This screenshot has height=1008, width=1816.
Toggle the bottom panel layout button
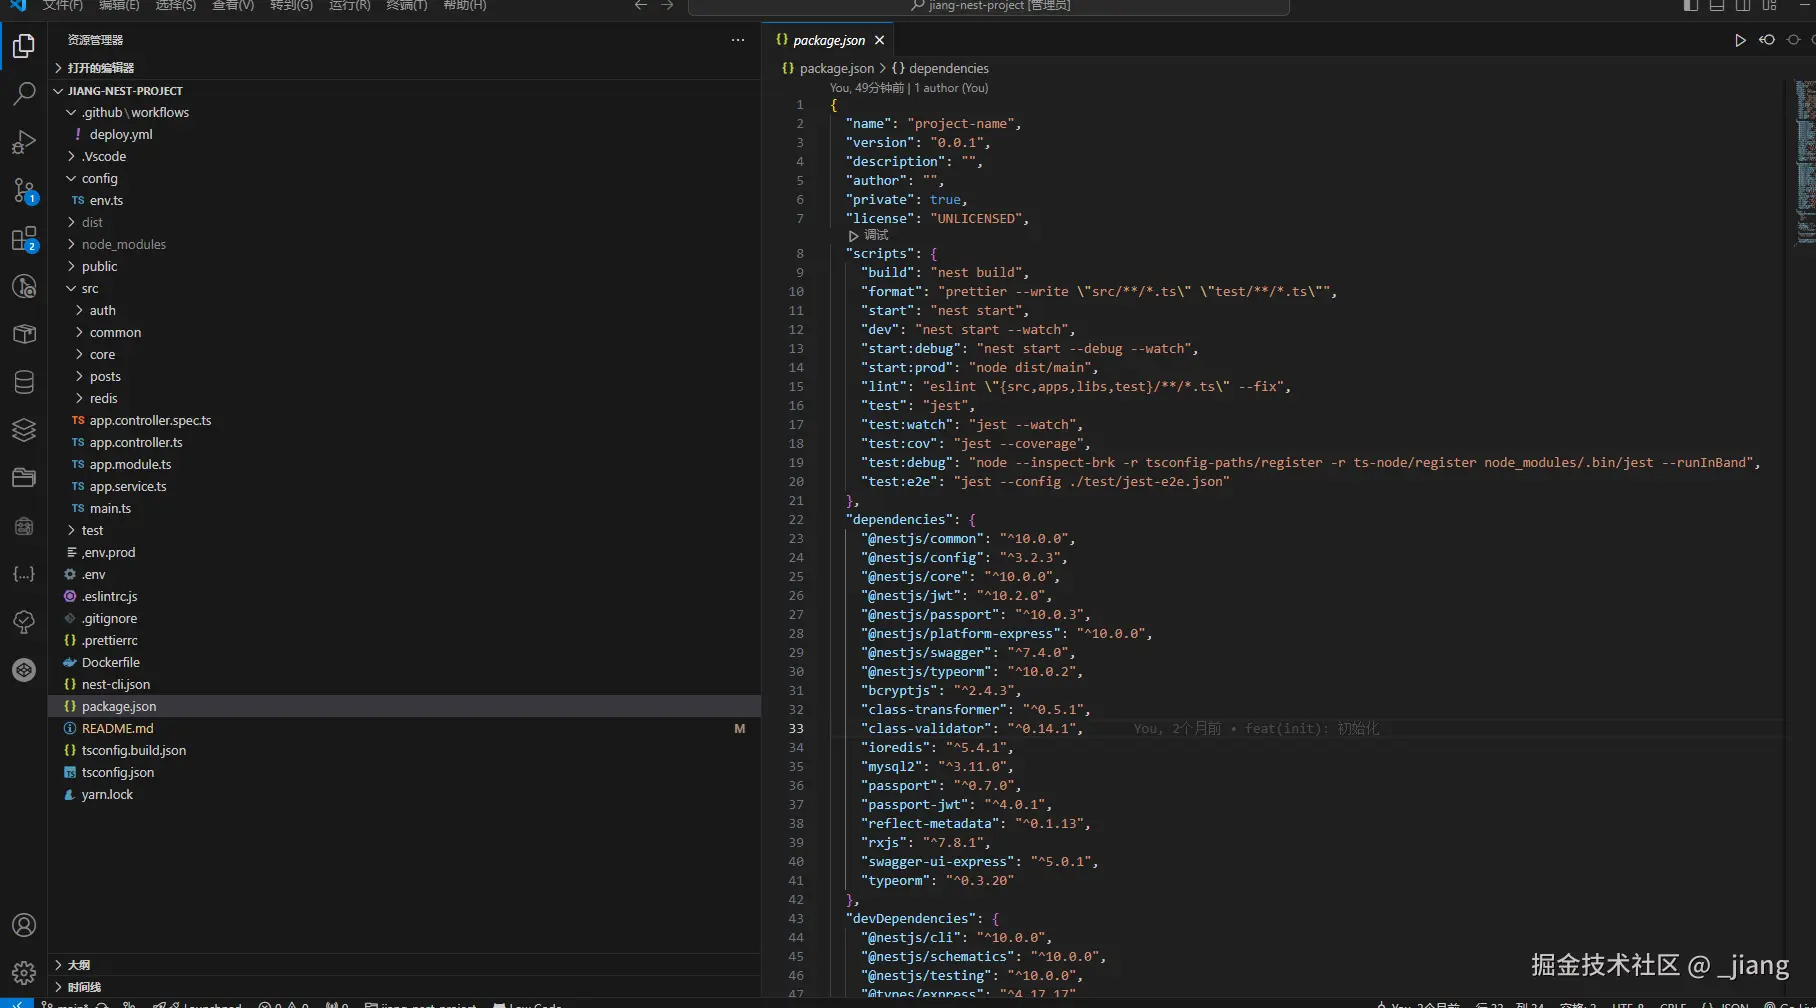1717,6
